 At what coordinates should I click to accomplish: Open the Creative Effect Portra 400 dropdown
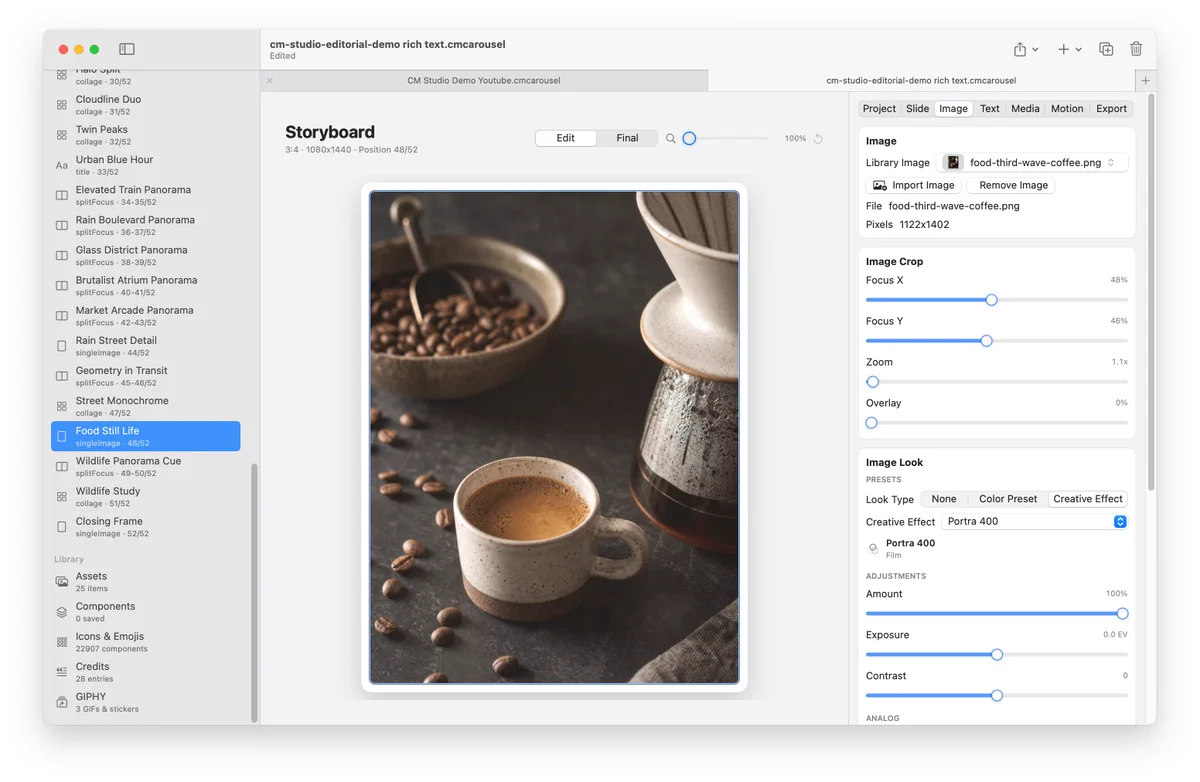pos(1034,521)
